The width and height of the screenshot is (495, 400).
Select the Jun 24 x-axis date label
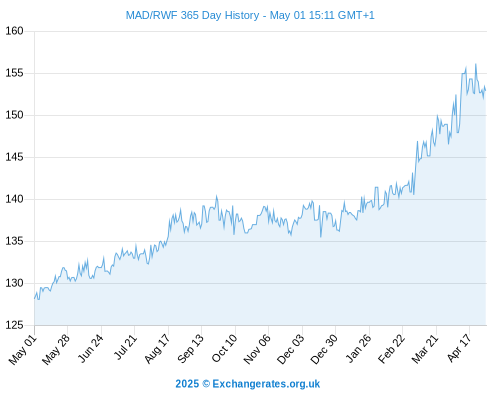(90, 348)
